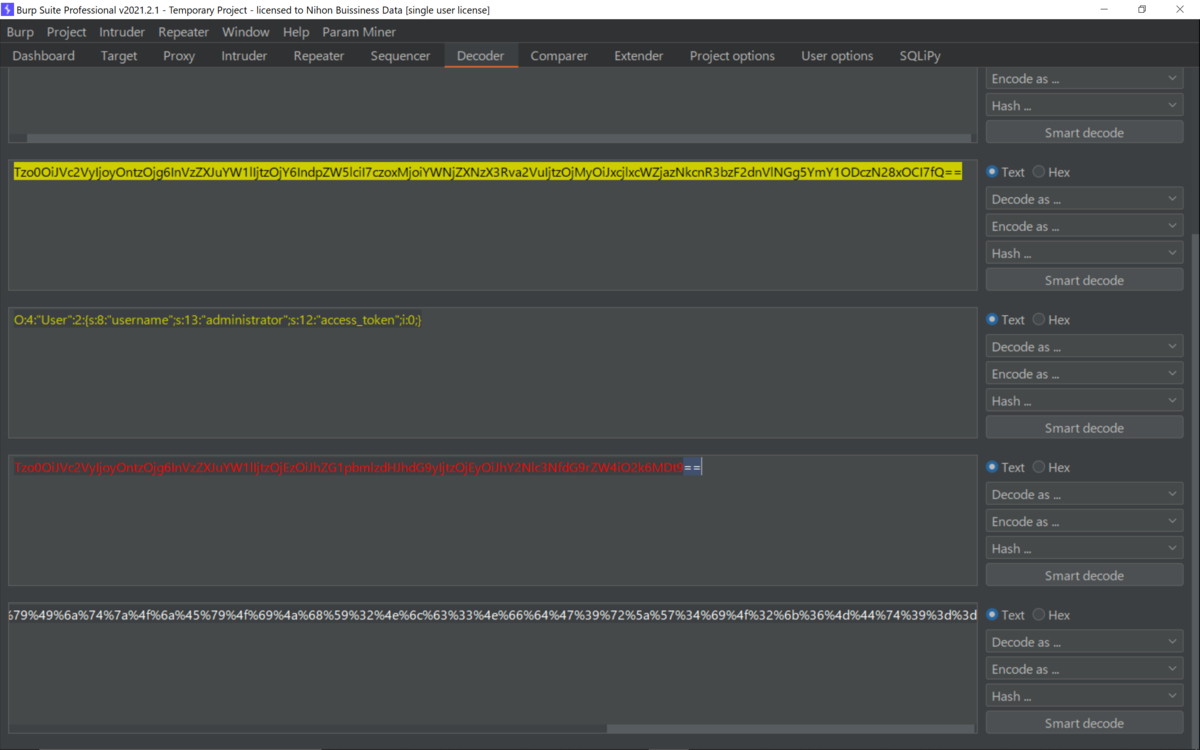1200x750 pixels.
Task: Switch to the Sequencer tab
Action: [400, 56]
